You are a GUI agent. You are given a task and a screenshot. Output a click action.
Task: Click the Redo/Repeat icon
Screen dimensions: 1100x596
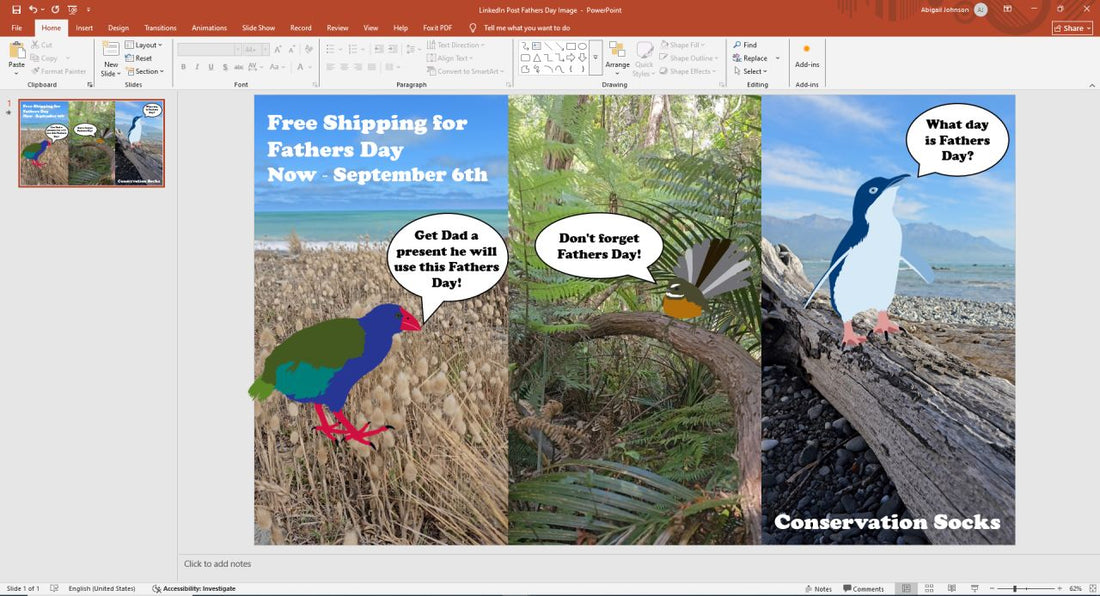click(55, 10)
